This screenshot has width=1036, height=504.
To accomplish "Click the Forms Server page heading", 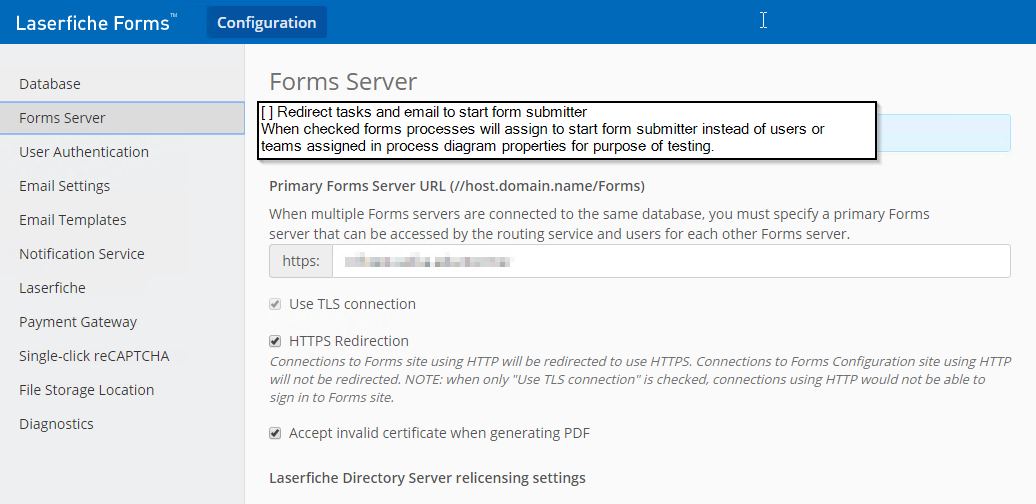I will point(343,82).
